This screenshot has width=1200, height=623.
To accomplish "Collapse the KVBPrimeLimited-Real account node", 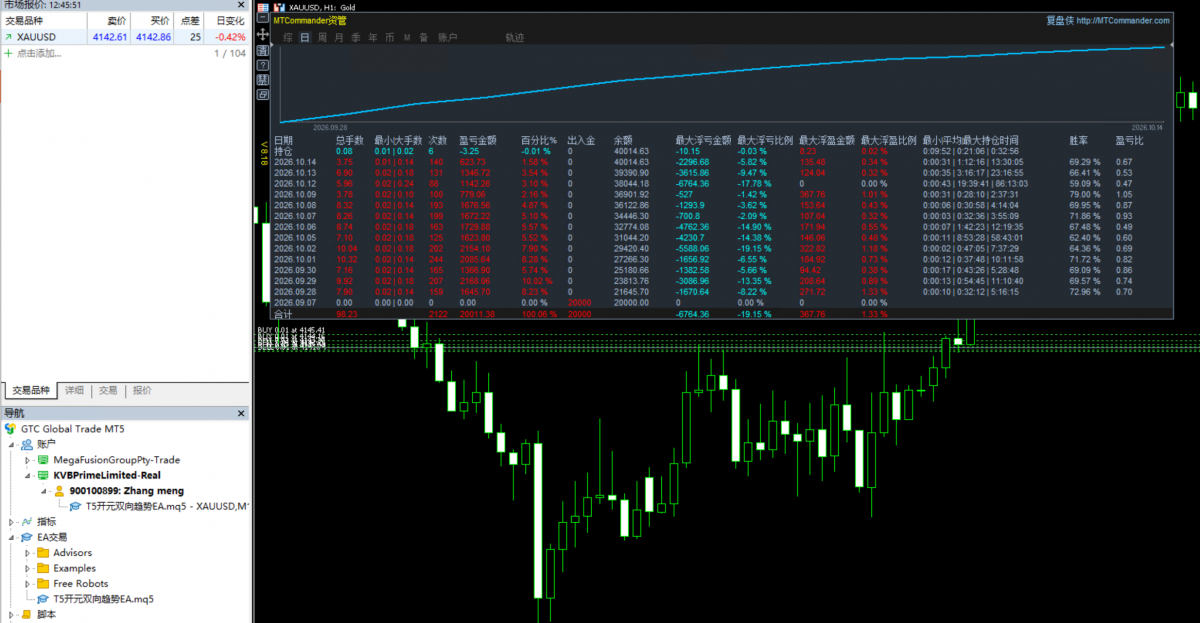I will pyautogui.click(x=28, y=475).
